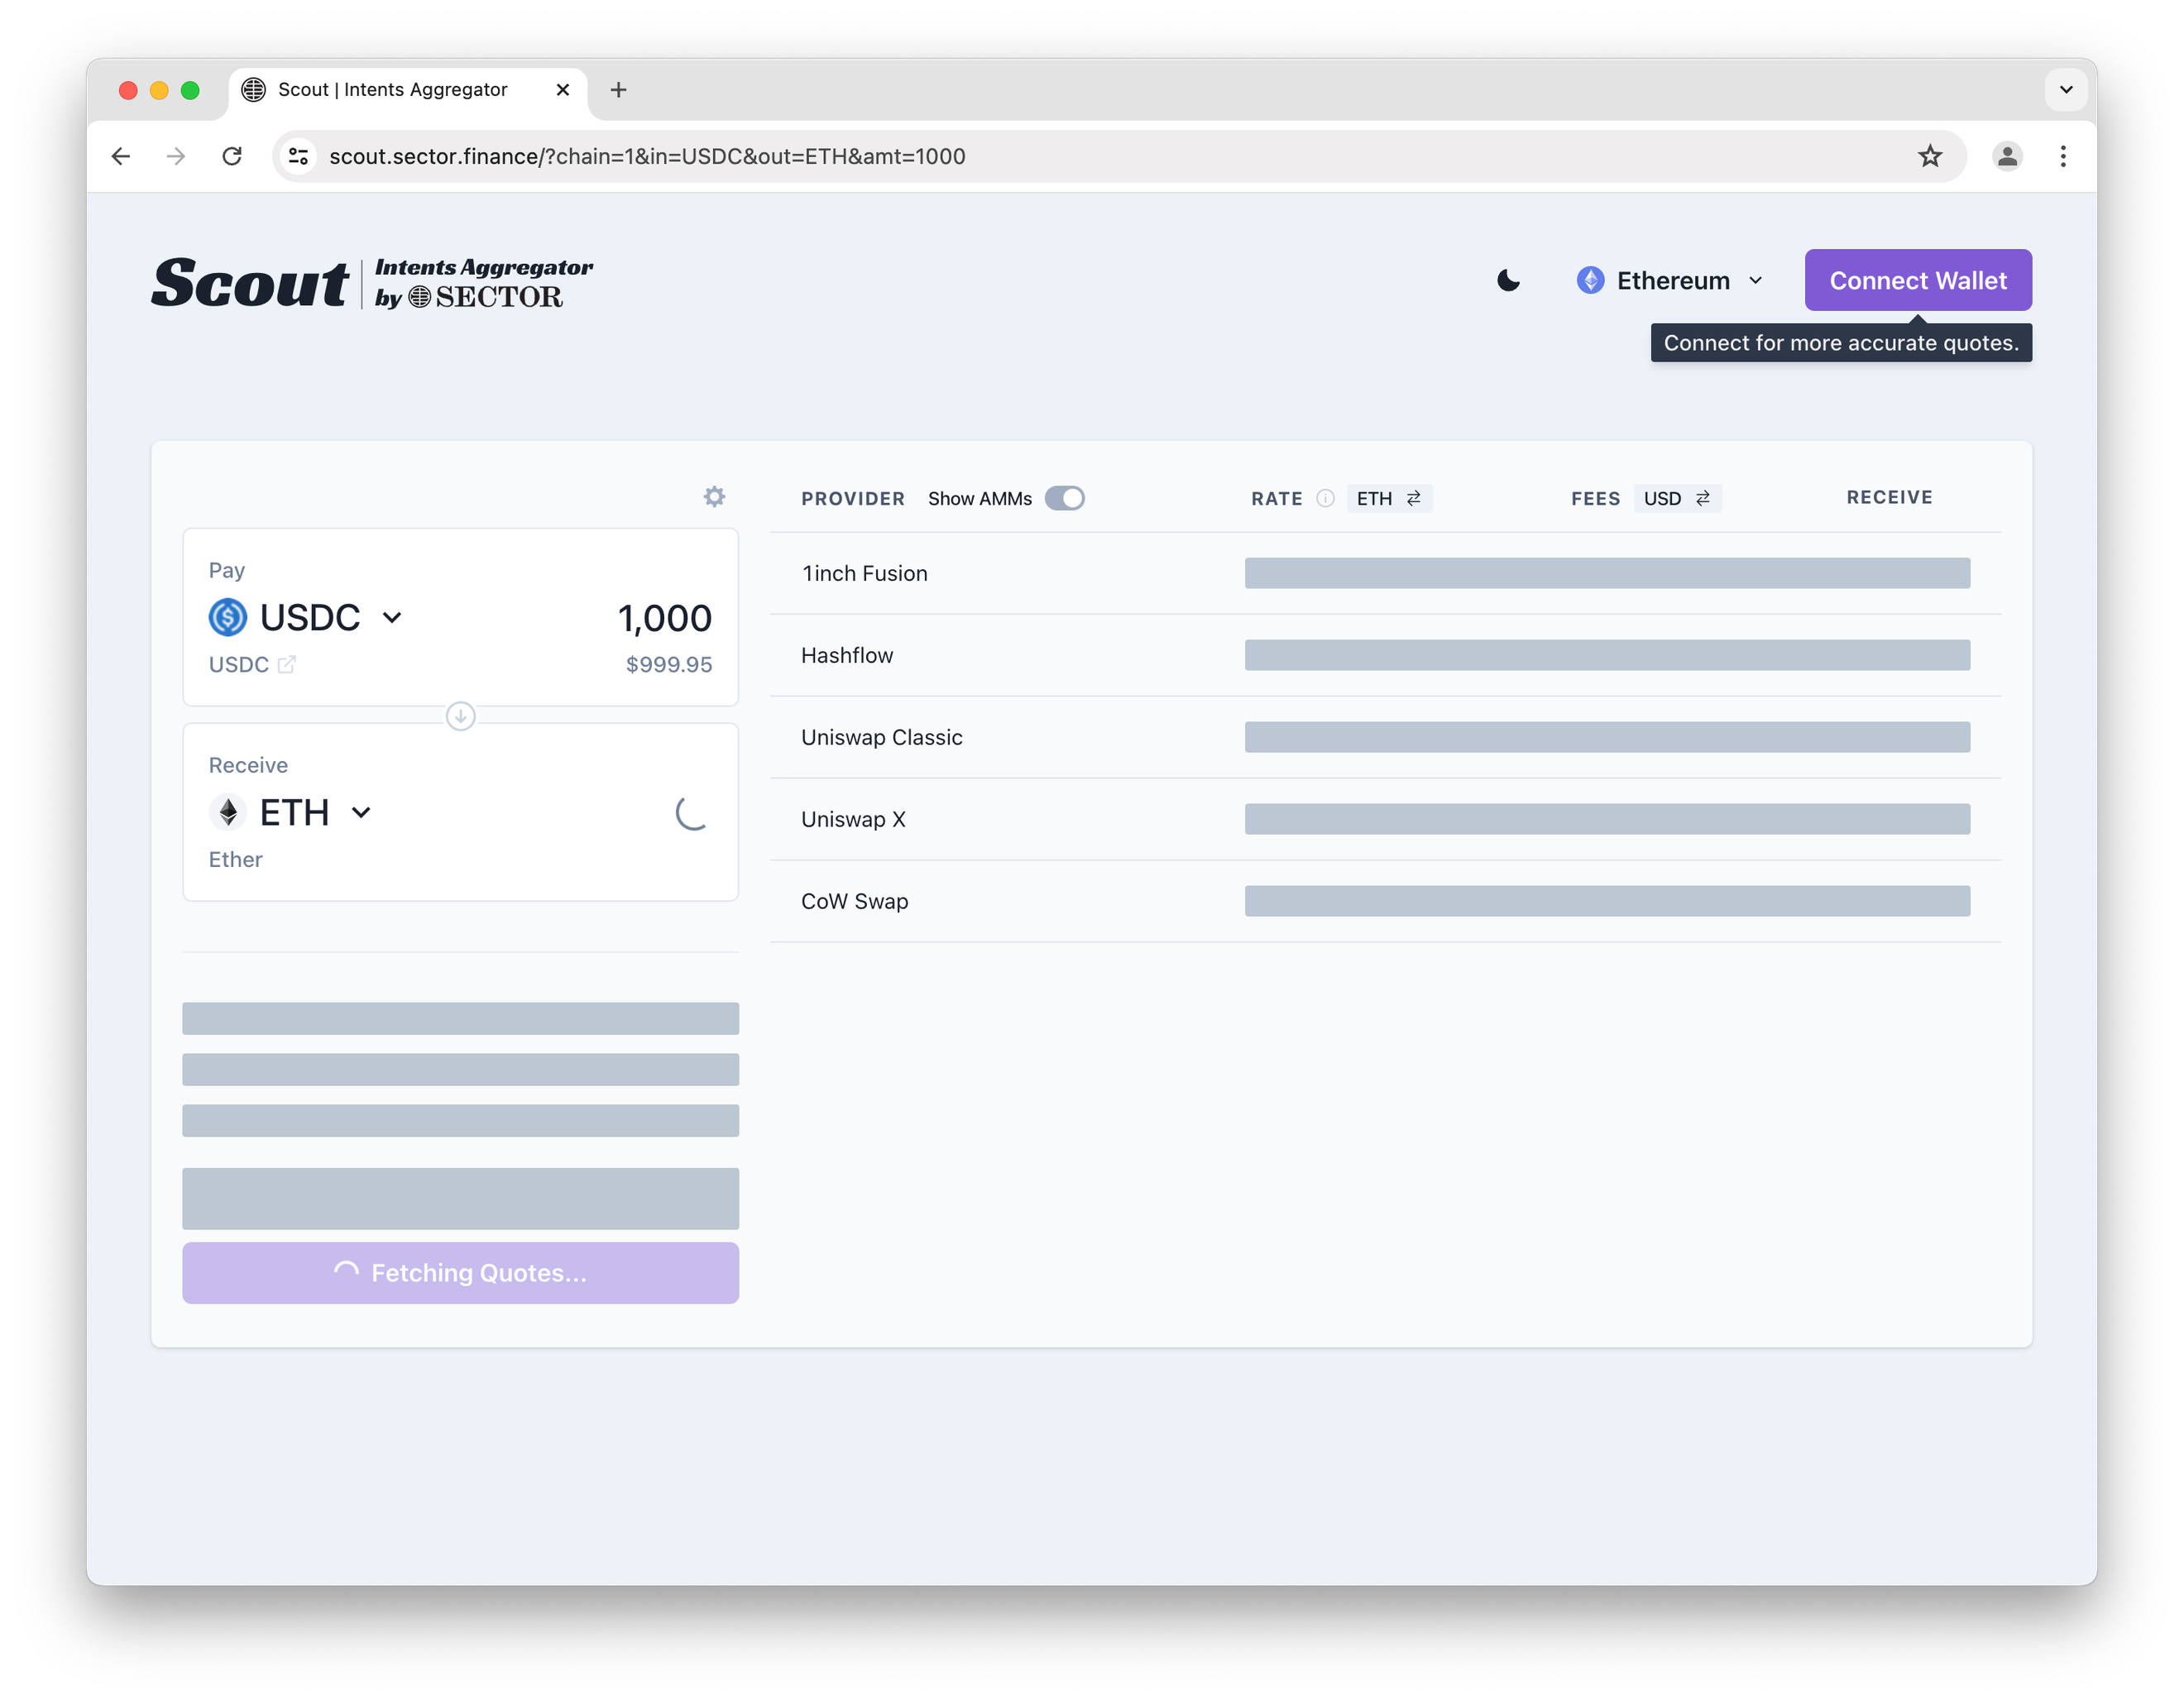The width and height of the screenshot is (2184, 1700).
Task: Expand the Ethereum network selector
Action: click(1670, 281)
